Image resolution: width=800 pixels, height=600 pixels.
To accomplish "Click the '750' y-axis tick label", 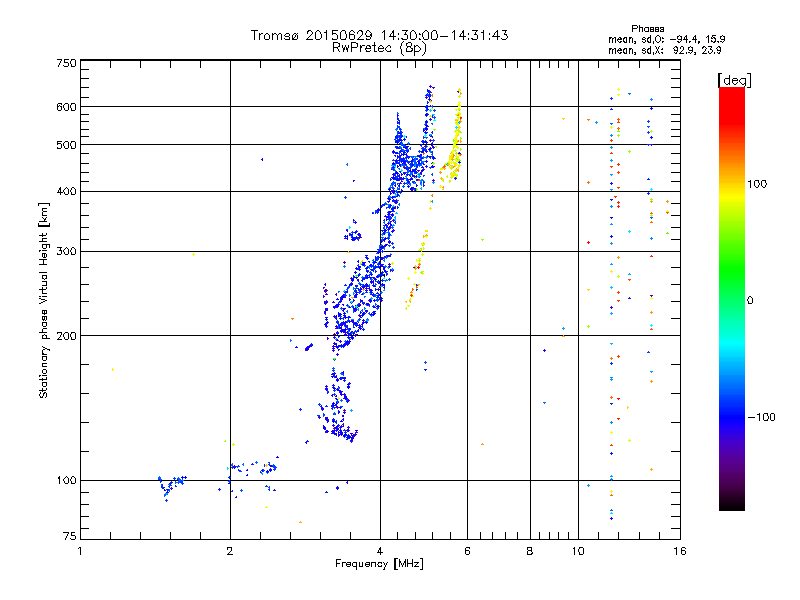I will 66,63.
